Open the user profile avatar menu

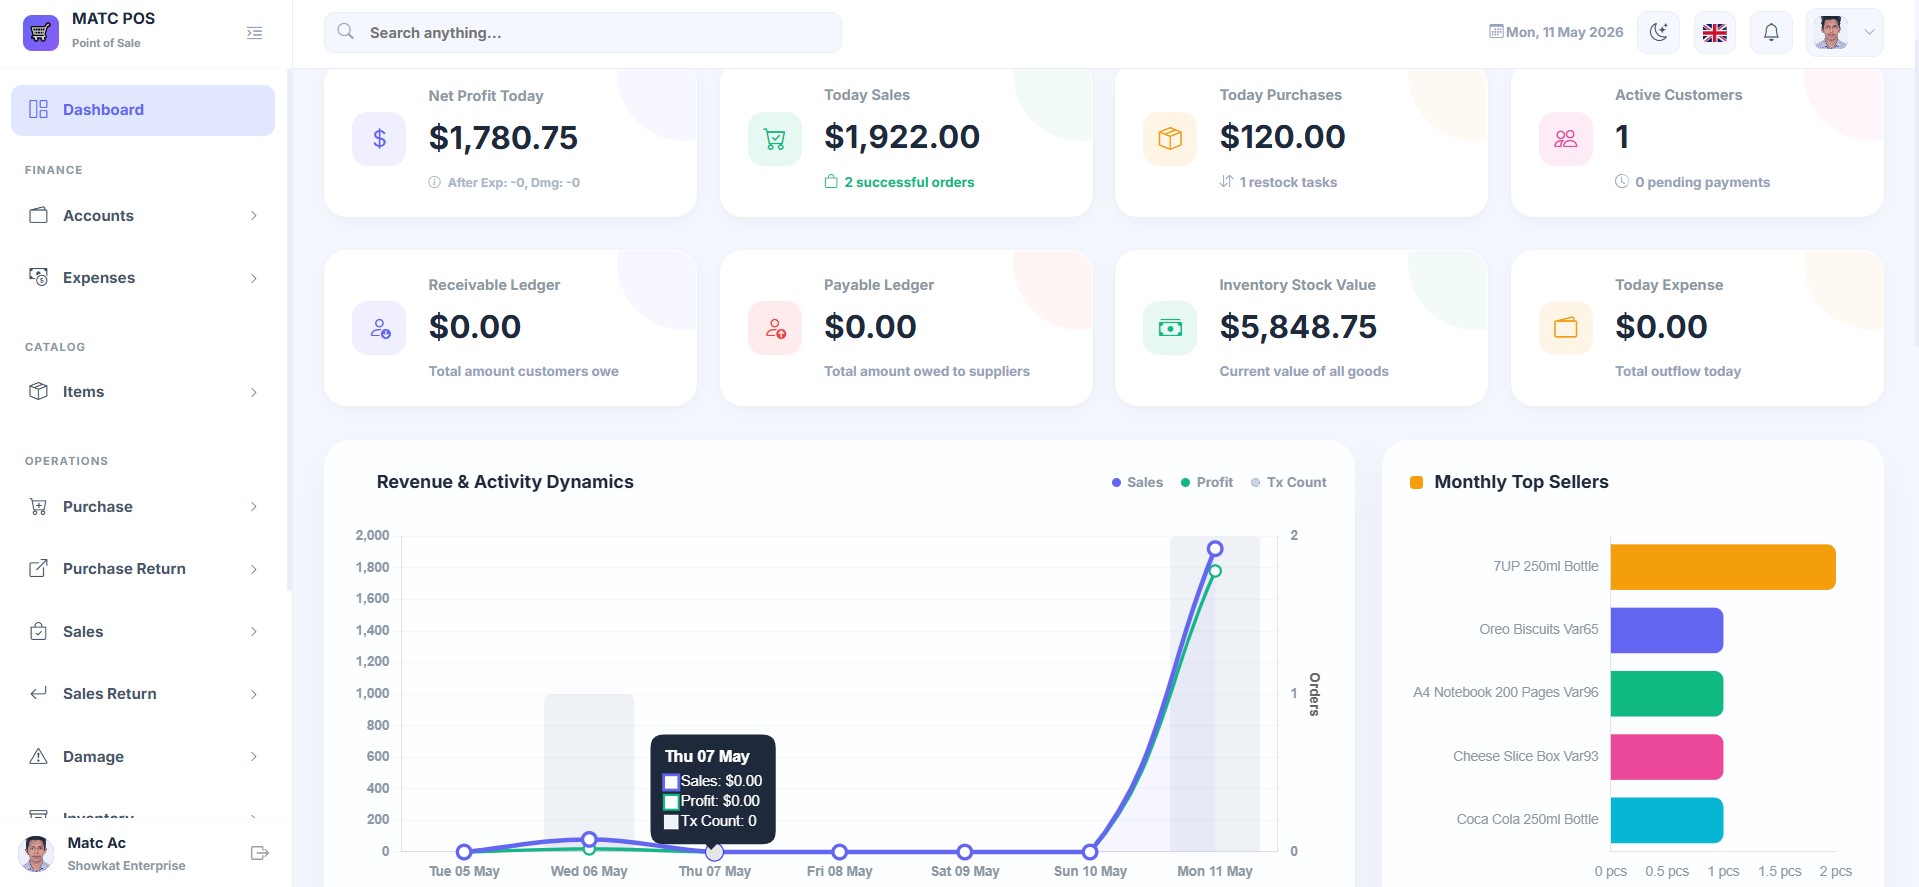[1845, 32]
